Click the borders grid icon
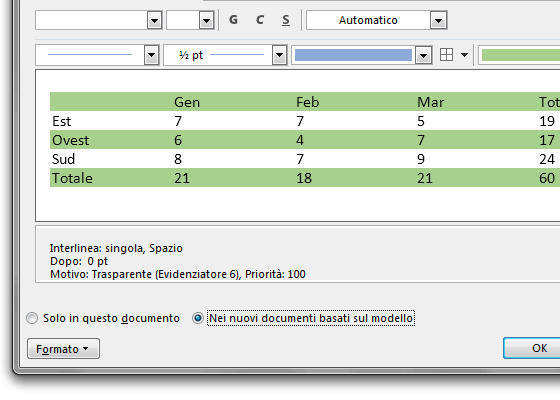This screenshot has height=400, width=560. point(446,55)
